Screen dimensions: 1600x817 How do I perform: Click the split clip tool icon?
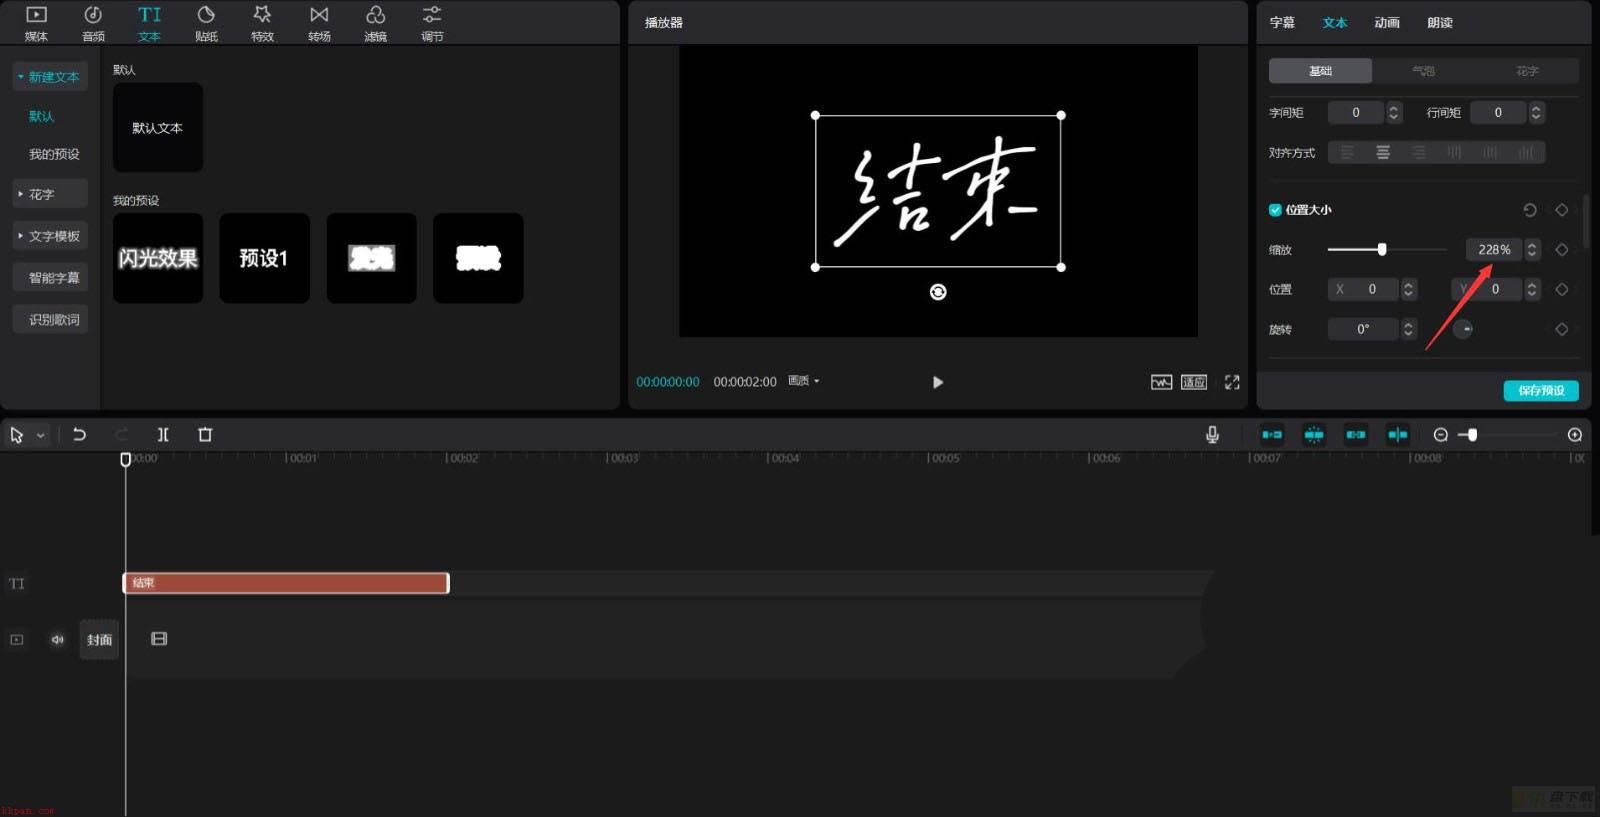tap(163, 434)
